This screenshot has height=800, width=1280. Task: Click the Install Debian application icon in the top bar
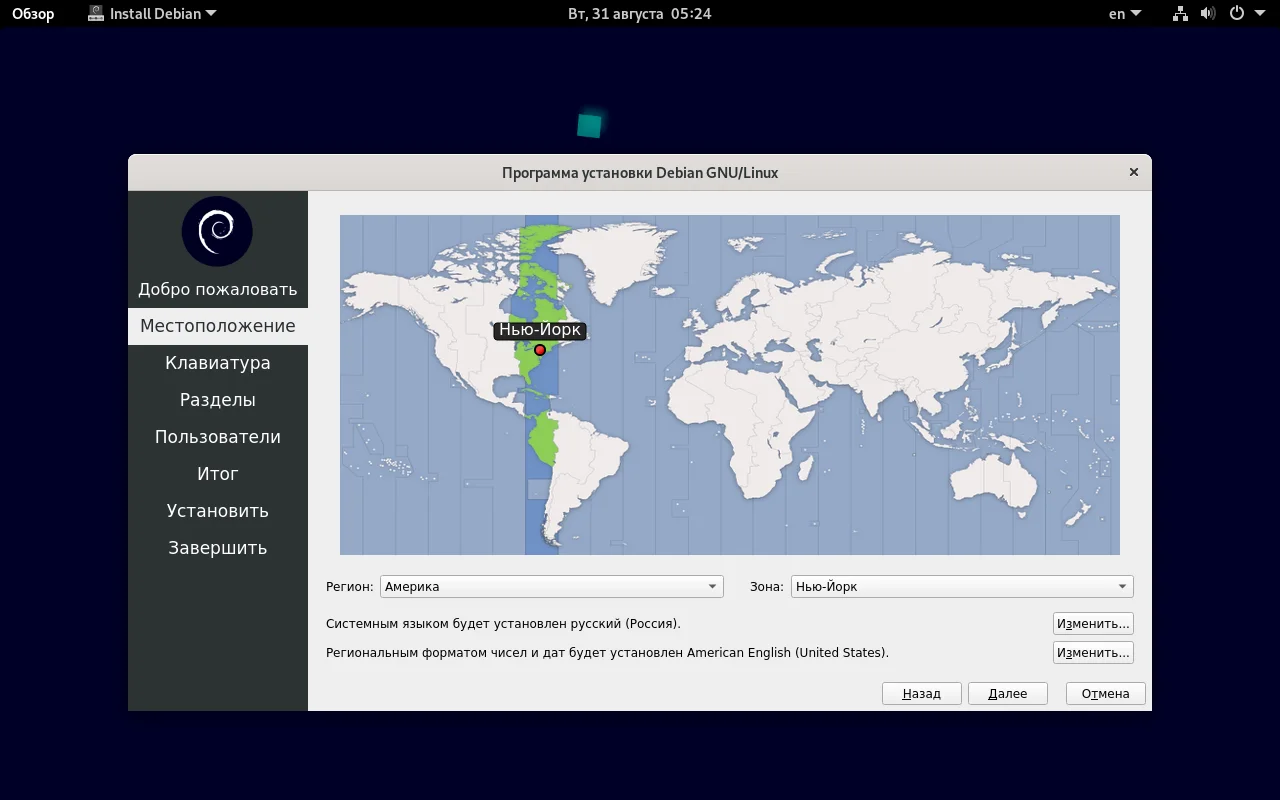click(96, 13)
